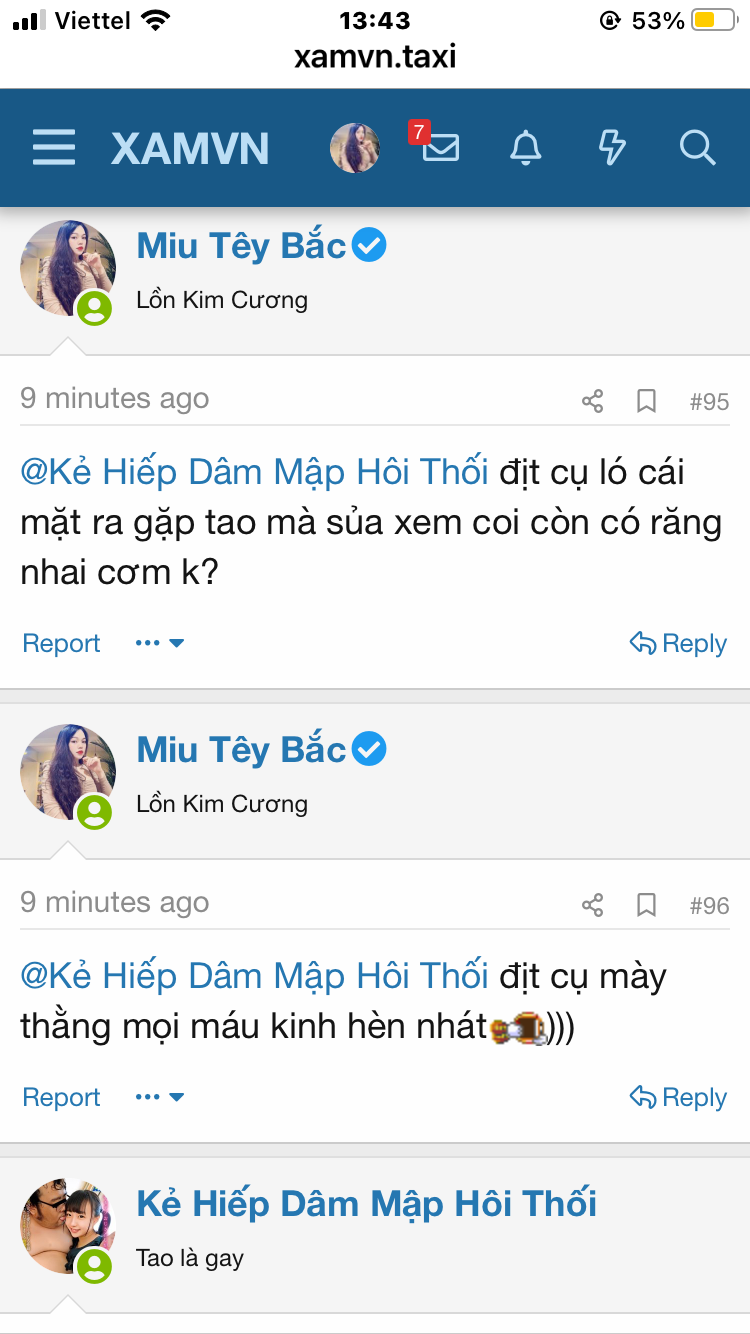750x1334 pixels.
Task: Share post #95 via share icon
Action: pyautogui.click(x=592, y=402)
